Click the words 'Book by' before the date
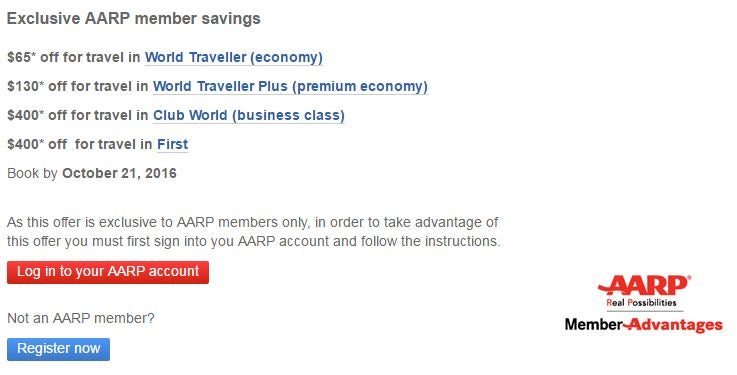 pyautogui.click(x=32, y=173)
